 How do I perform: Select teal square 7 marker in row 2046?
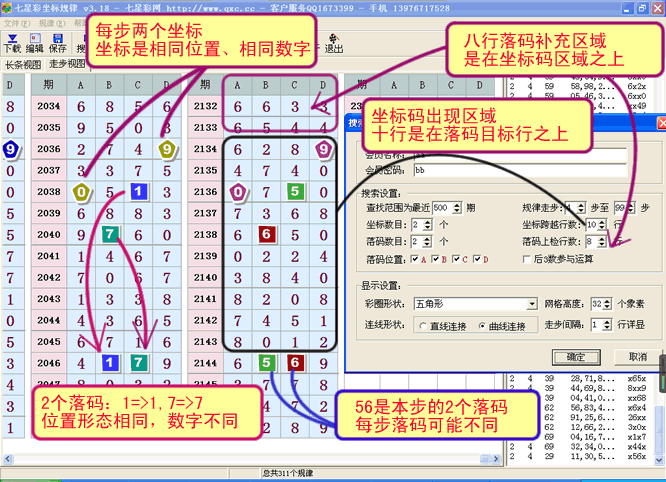click(x=138, y=363)
